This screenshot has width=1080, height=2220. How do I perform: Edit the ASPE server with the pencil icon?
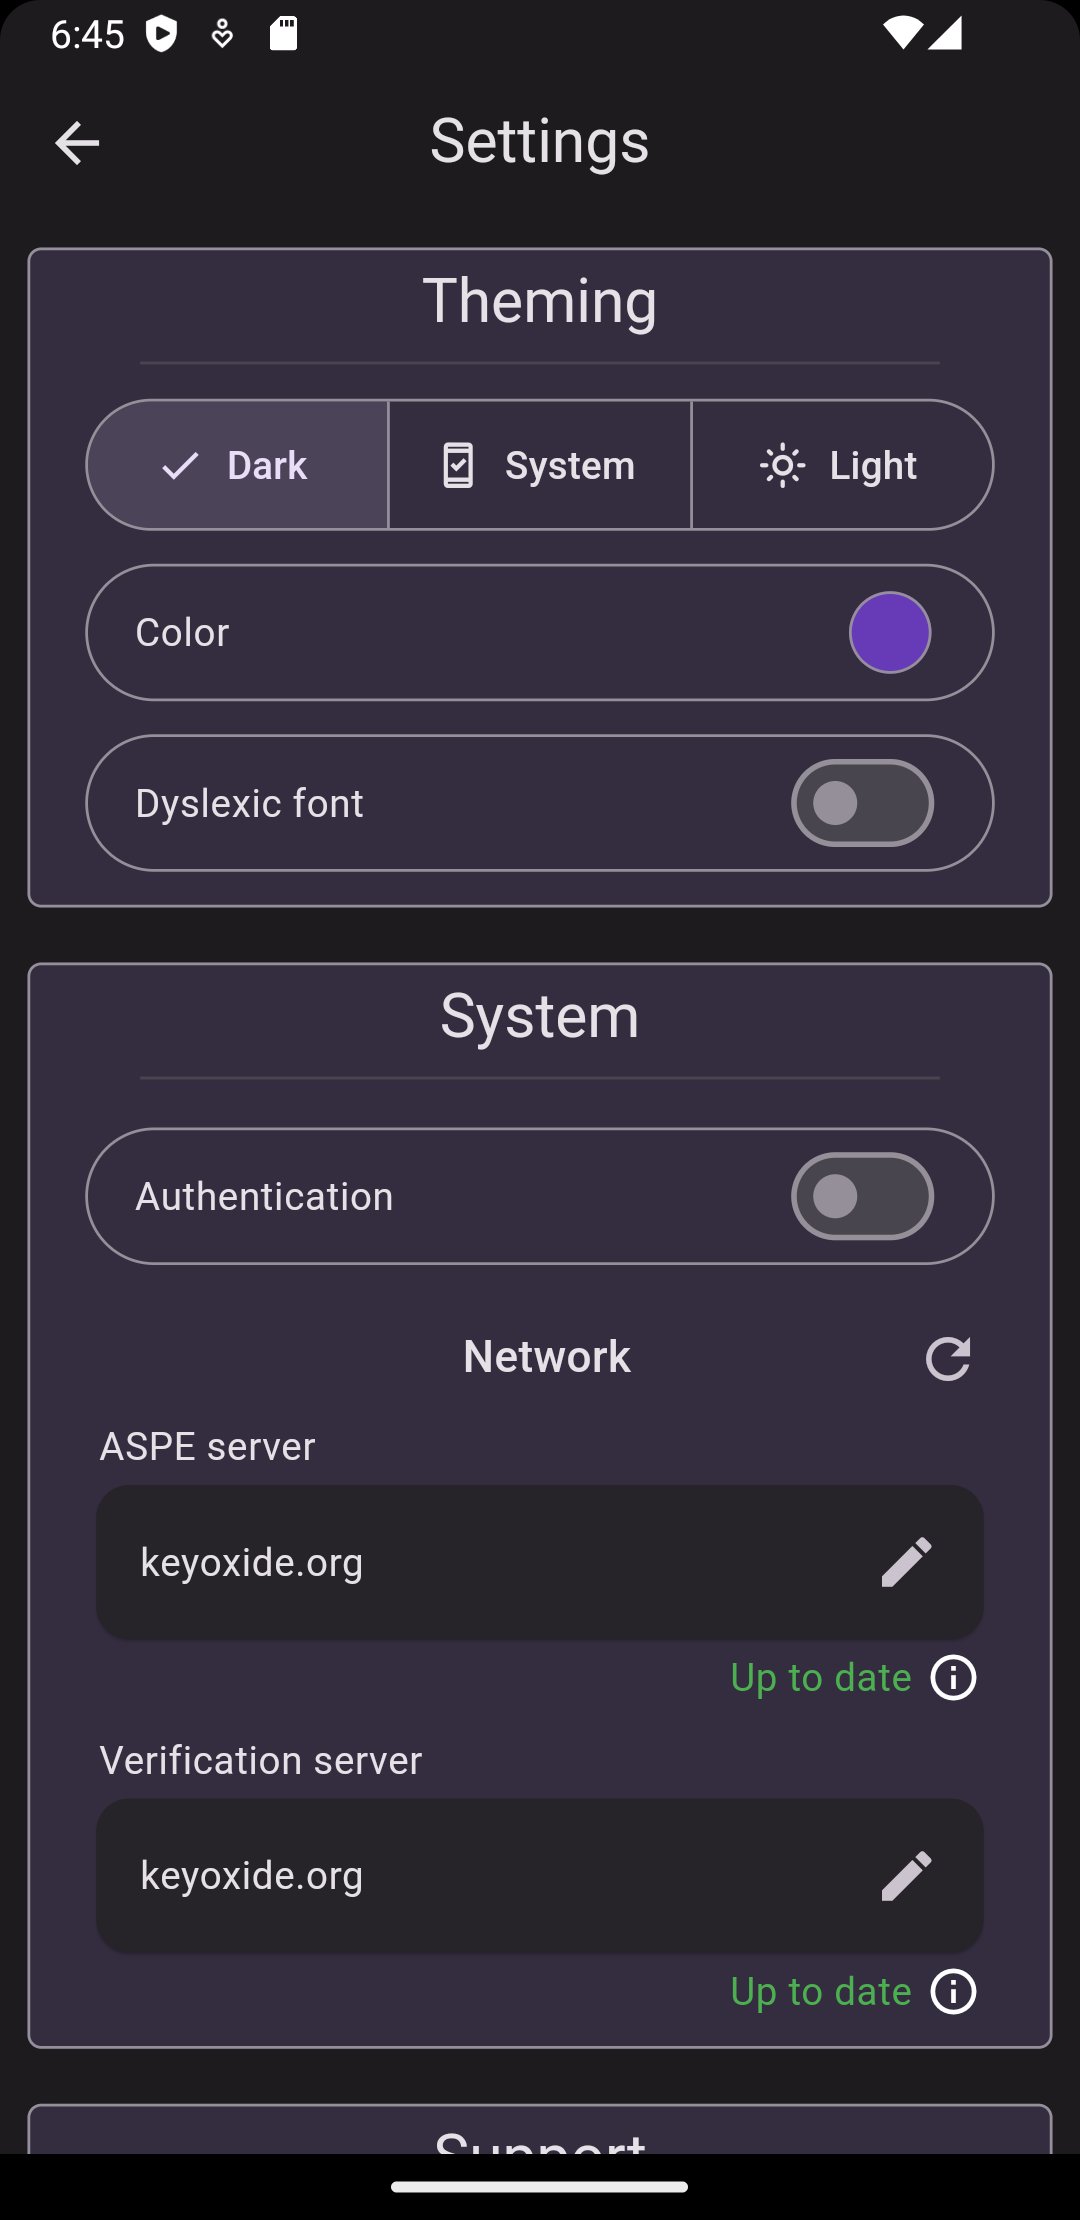(906, 1562)
